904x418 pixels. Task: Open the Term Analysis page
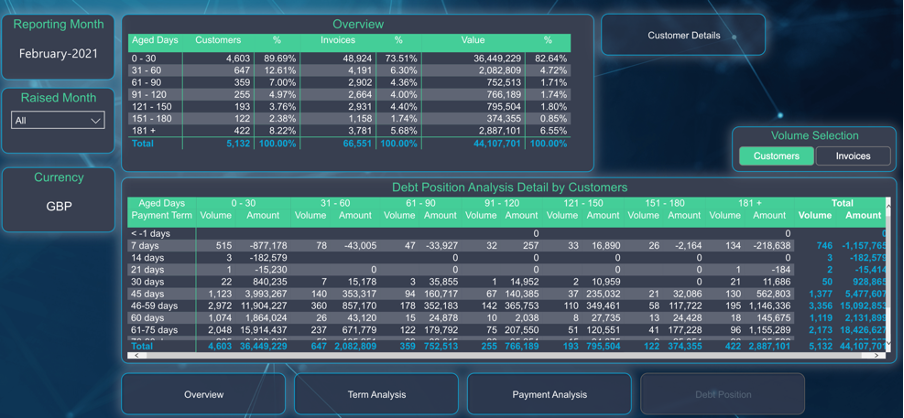click(x=376, y=394)
